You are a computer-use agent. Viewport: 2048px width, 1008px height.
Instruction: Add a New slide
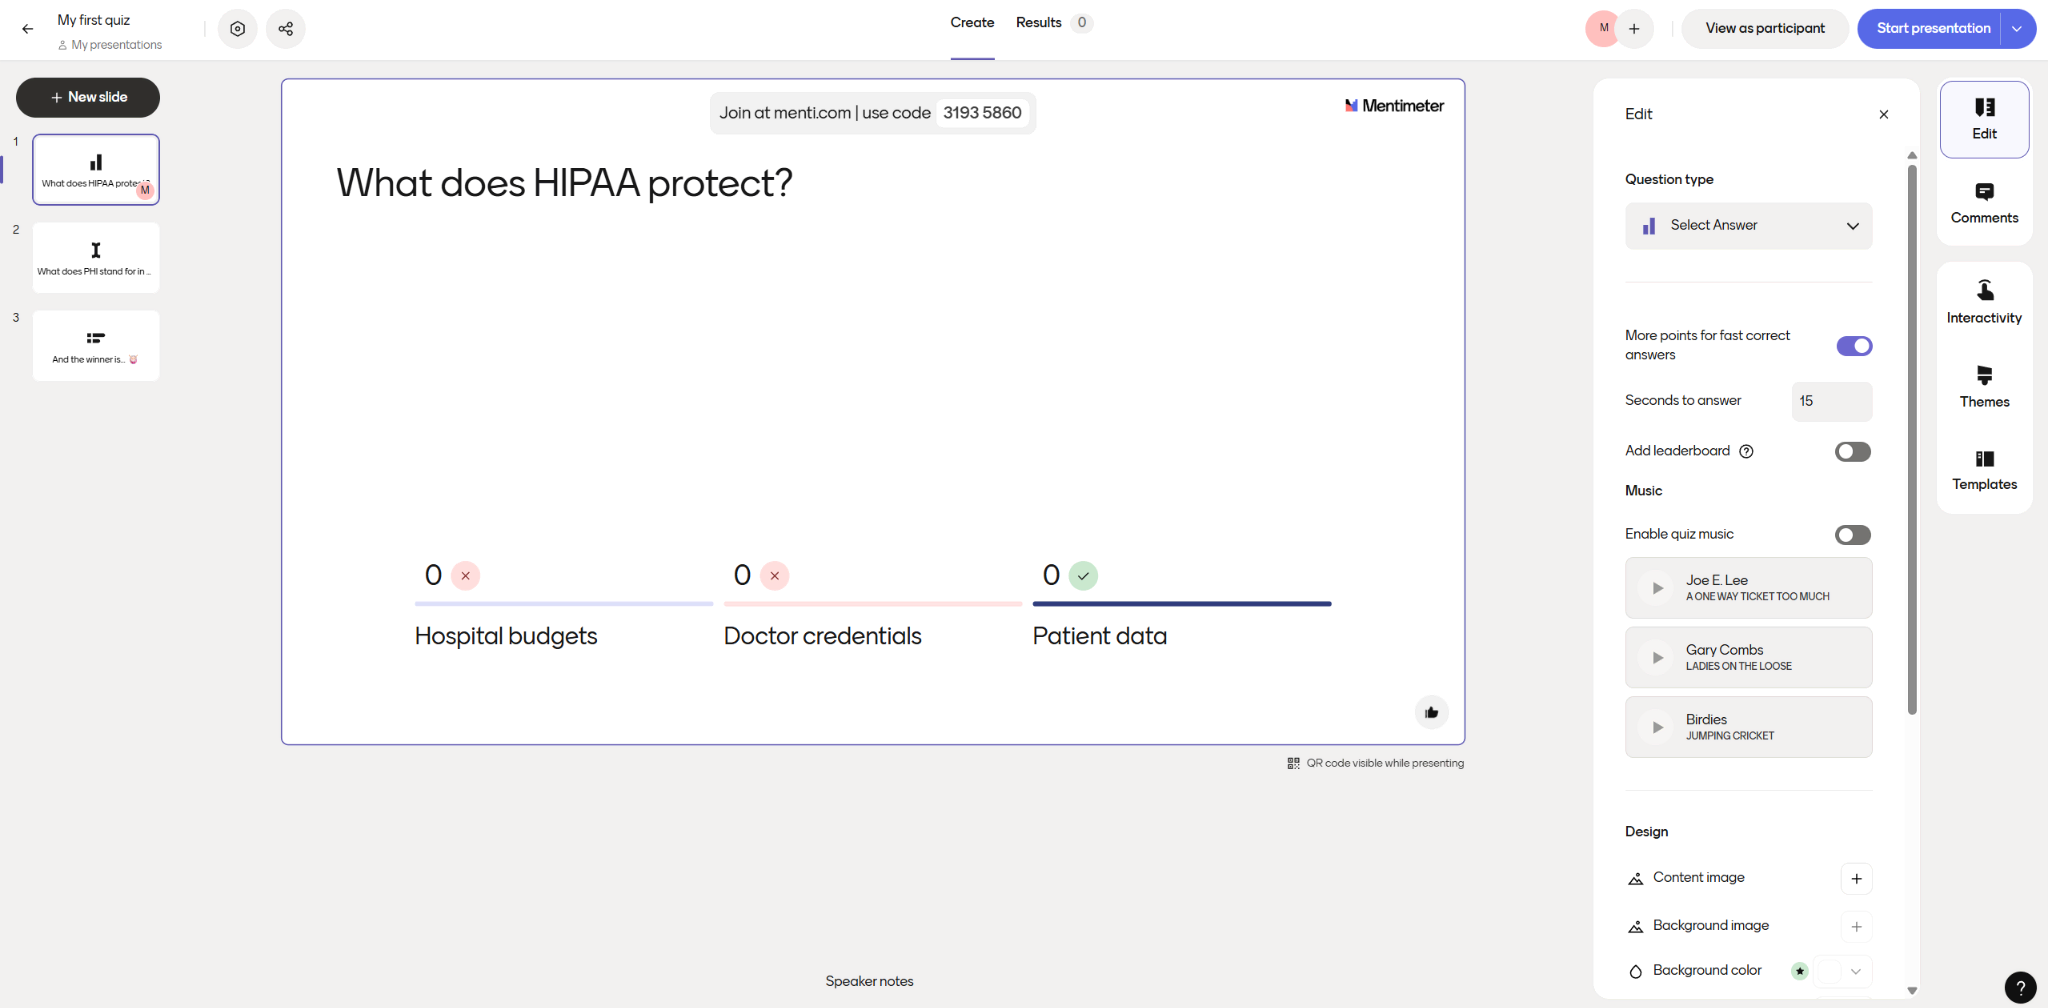tap(88, 97)
